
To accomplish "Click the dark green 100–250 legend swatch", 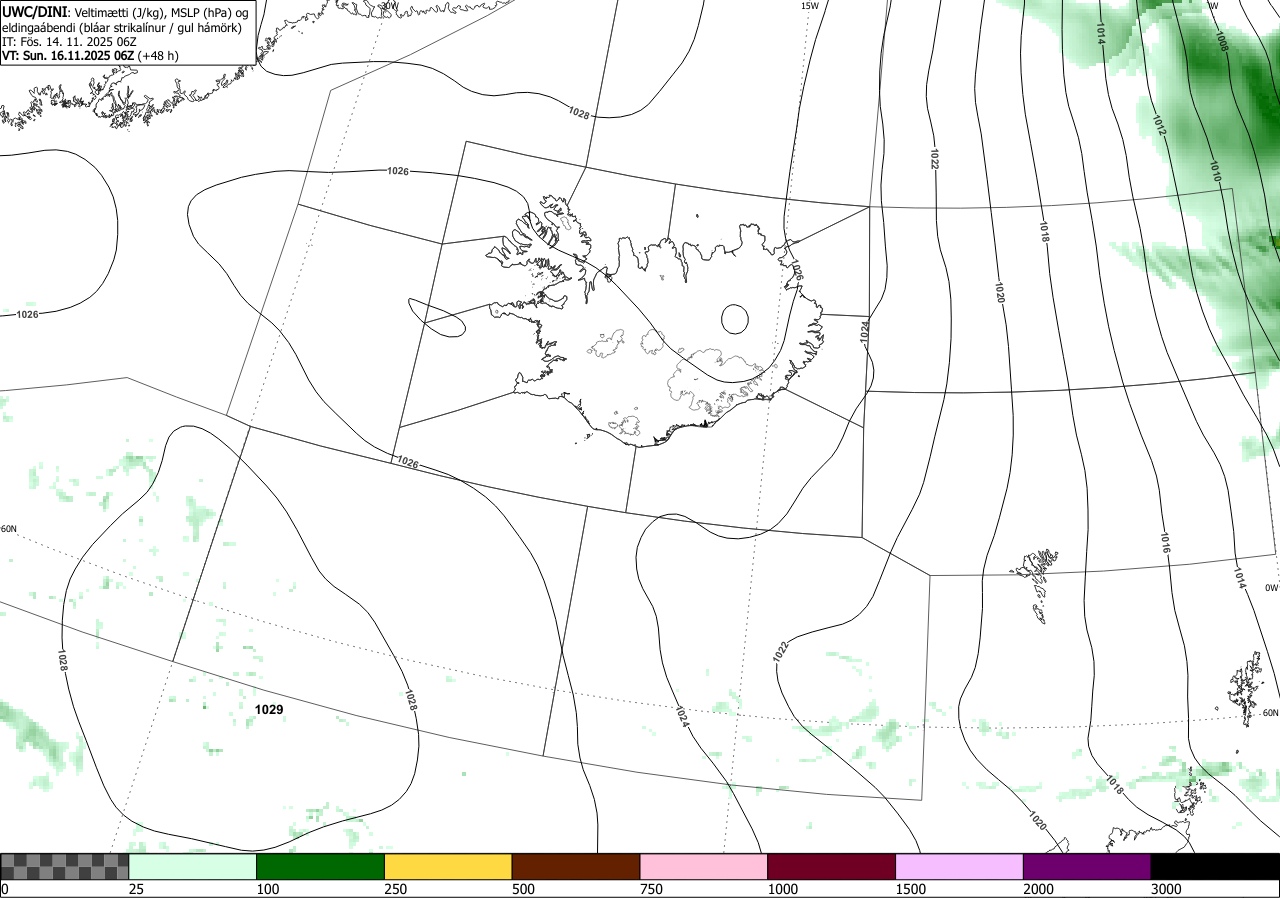I will coord(321,866).
